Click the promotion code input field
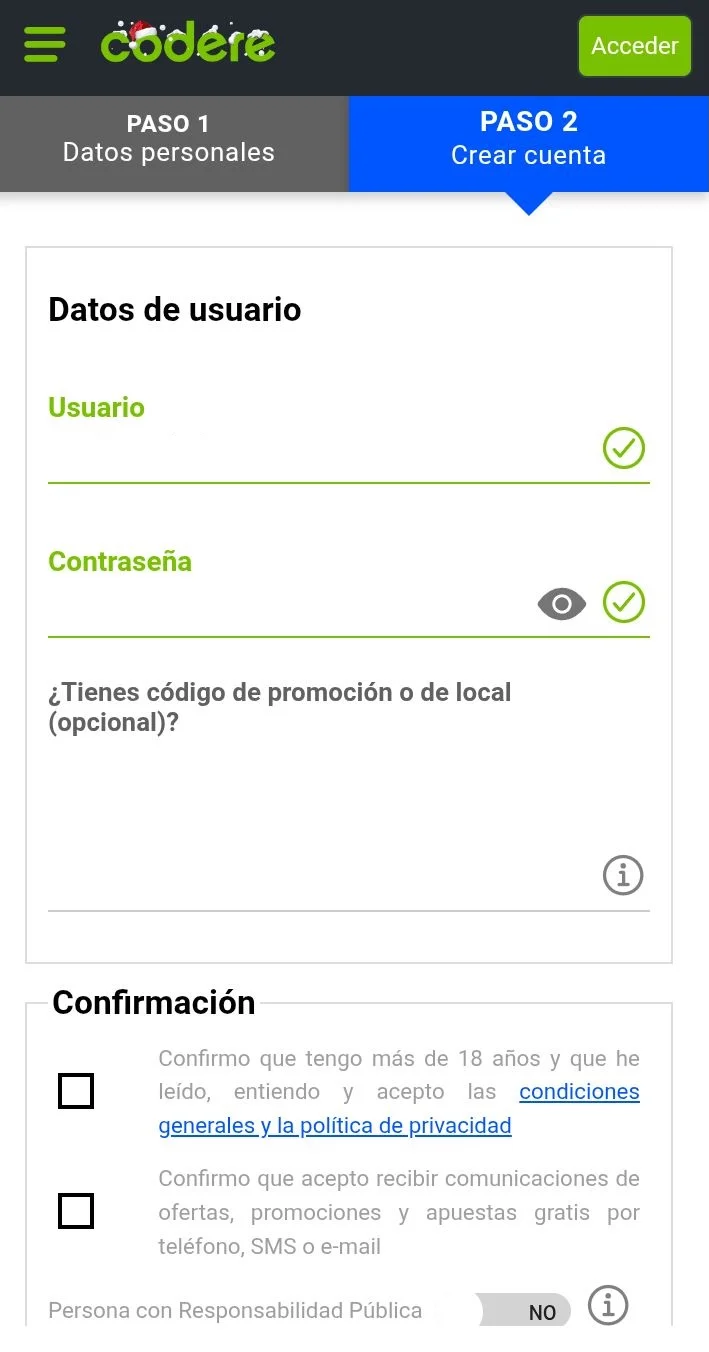Image resolution: width=709 pixels, height=1352 pixels. point(320,878)
